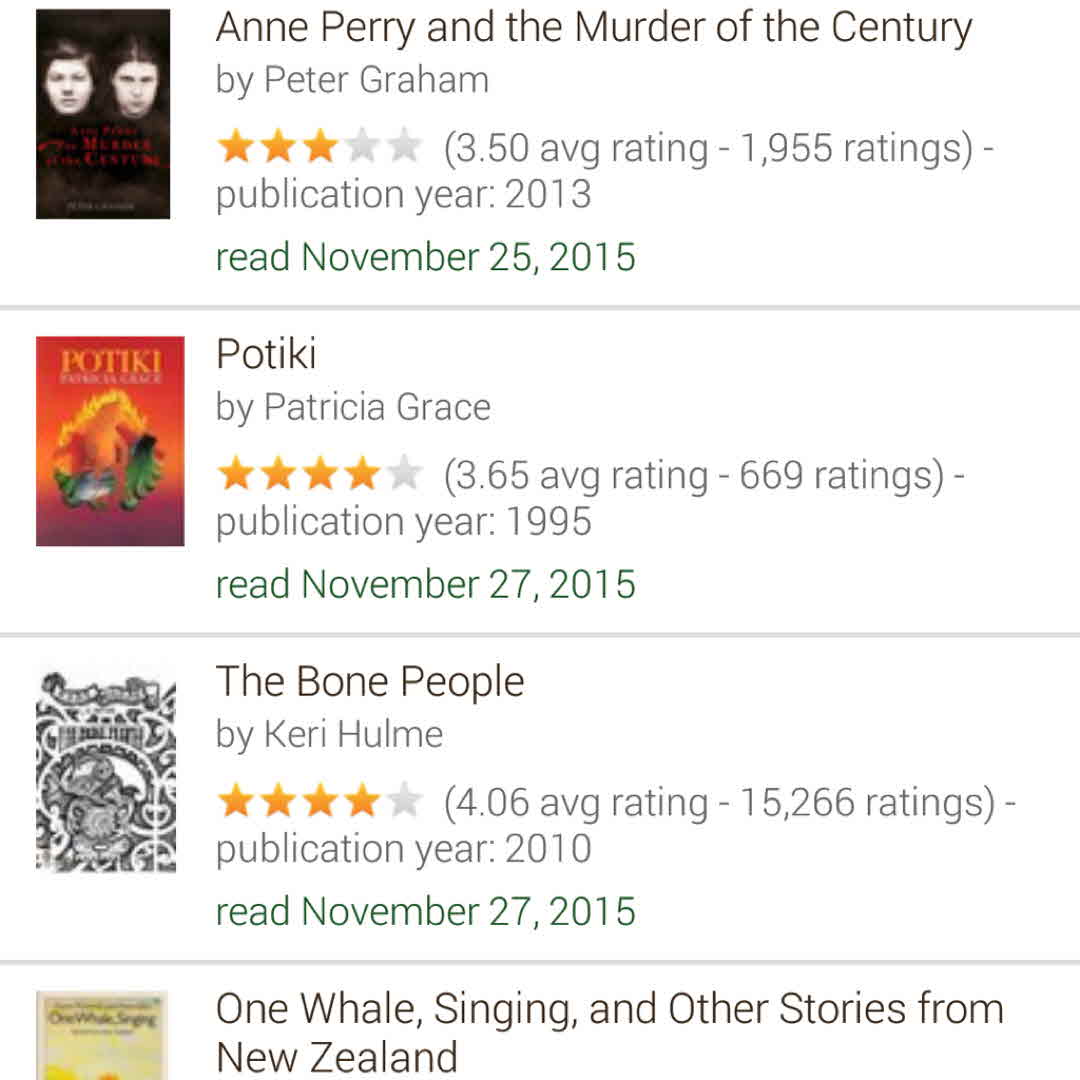The image size is (1080, 1080).
Task: Select the Potiki book title
Action: point(266,354)
